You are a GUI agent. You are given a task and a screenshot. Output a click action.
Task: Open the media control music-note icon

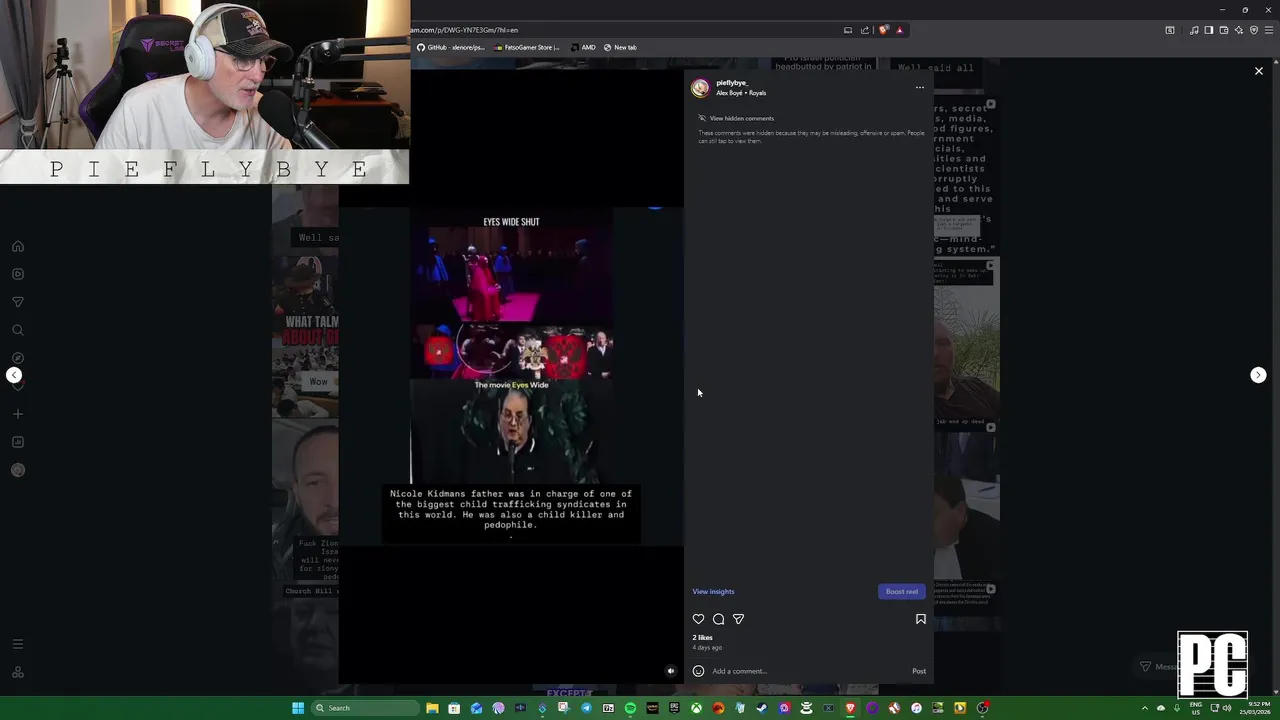(x=1194, y=30)
